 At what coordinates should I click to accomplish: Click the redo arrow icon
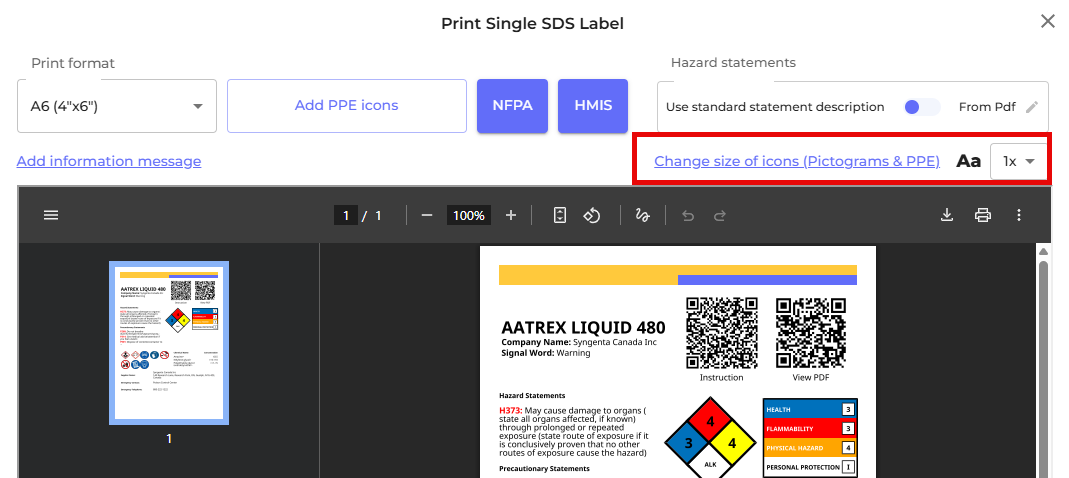coord(719,215)
